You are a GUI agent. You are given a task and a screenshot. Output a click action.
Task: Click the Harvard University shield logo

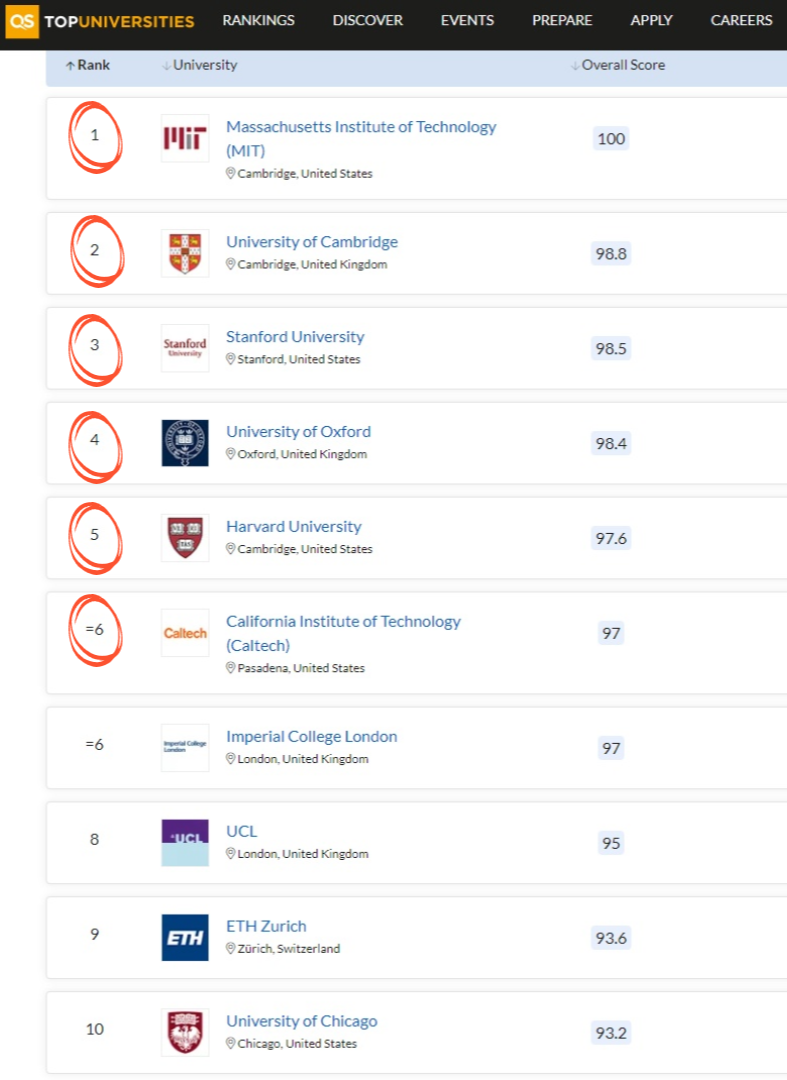pyautogui.click(x=185, y=538)
